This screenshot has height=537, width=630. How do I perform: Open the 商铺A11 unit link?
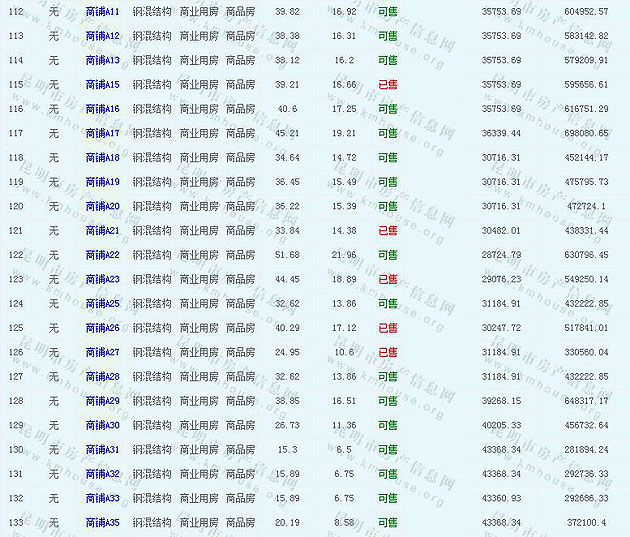point(102,11)
